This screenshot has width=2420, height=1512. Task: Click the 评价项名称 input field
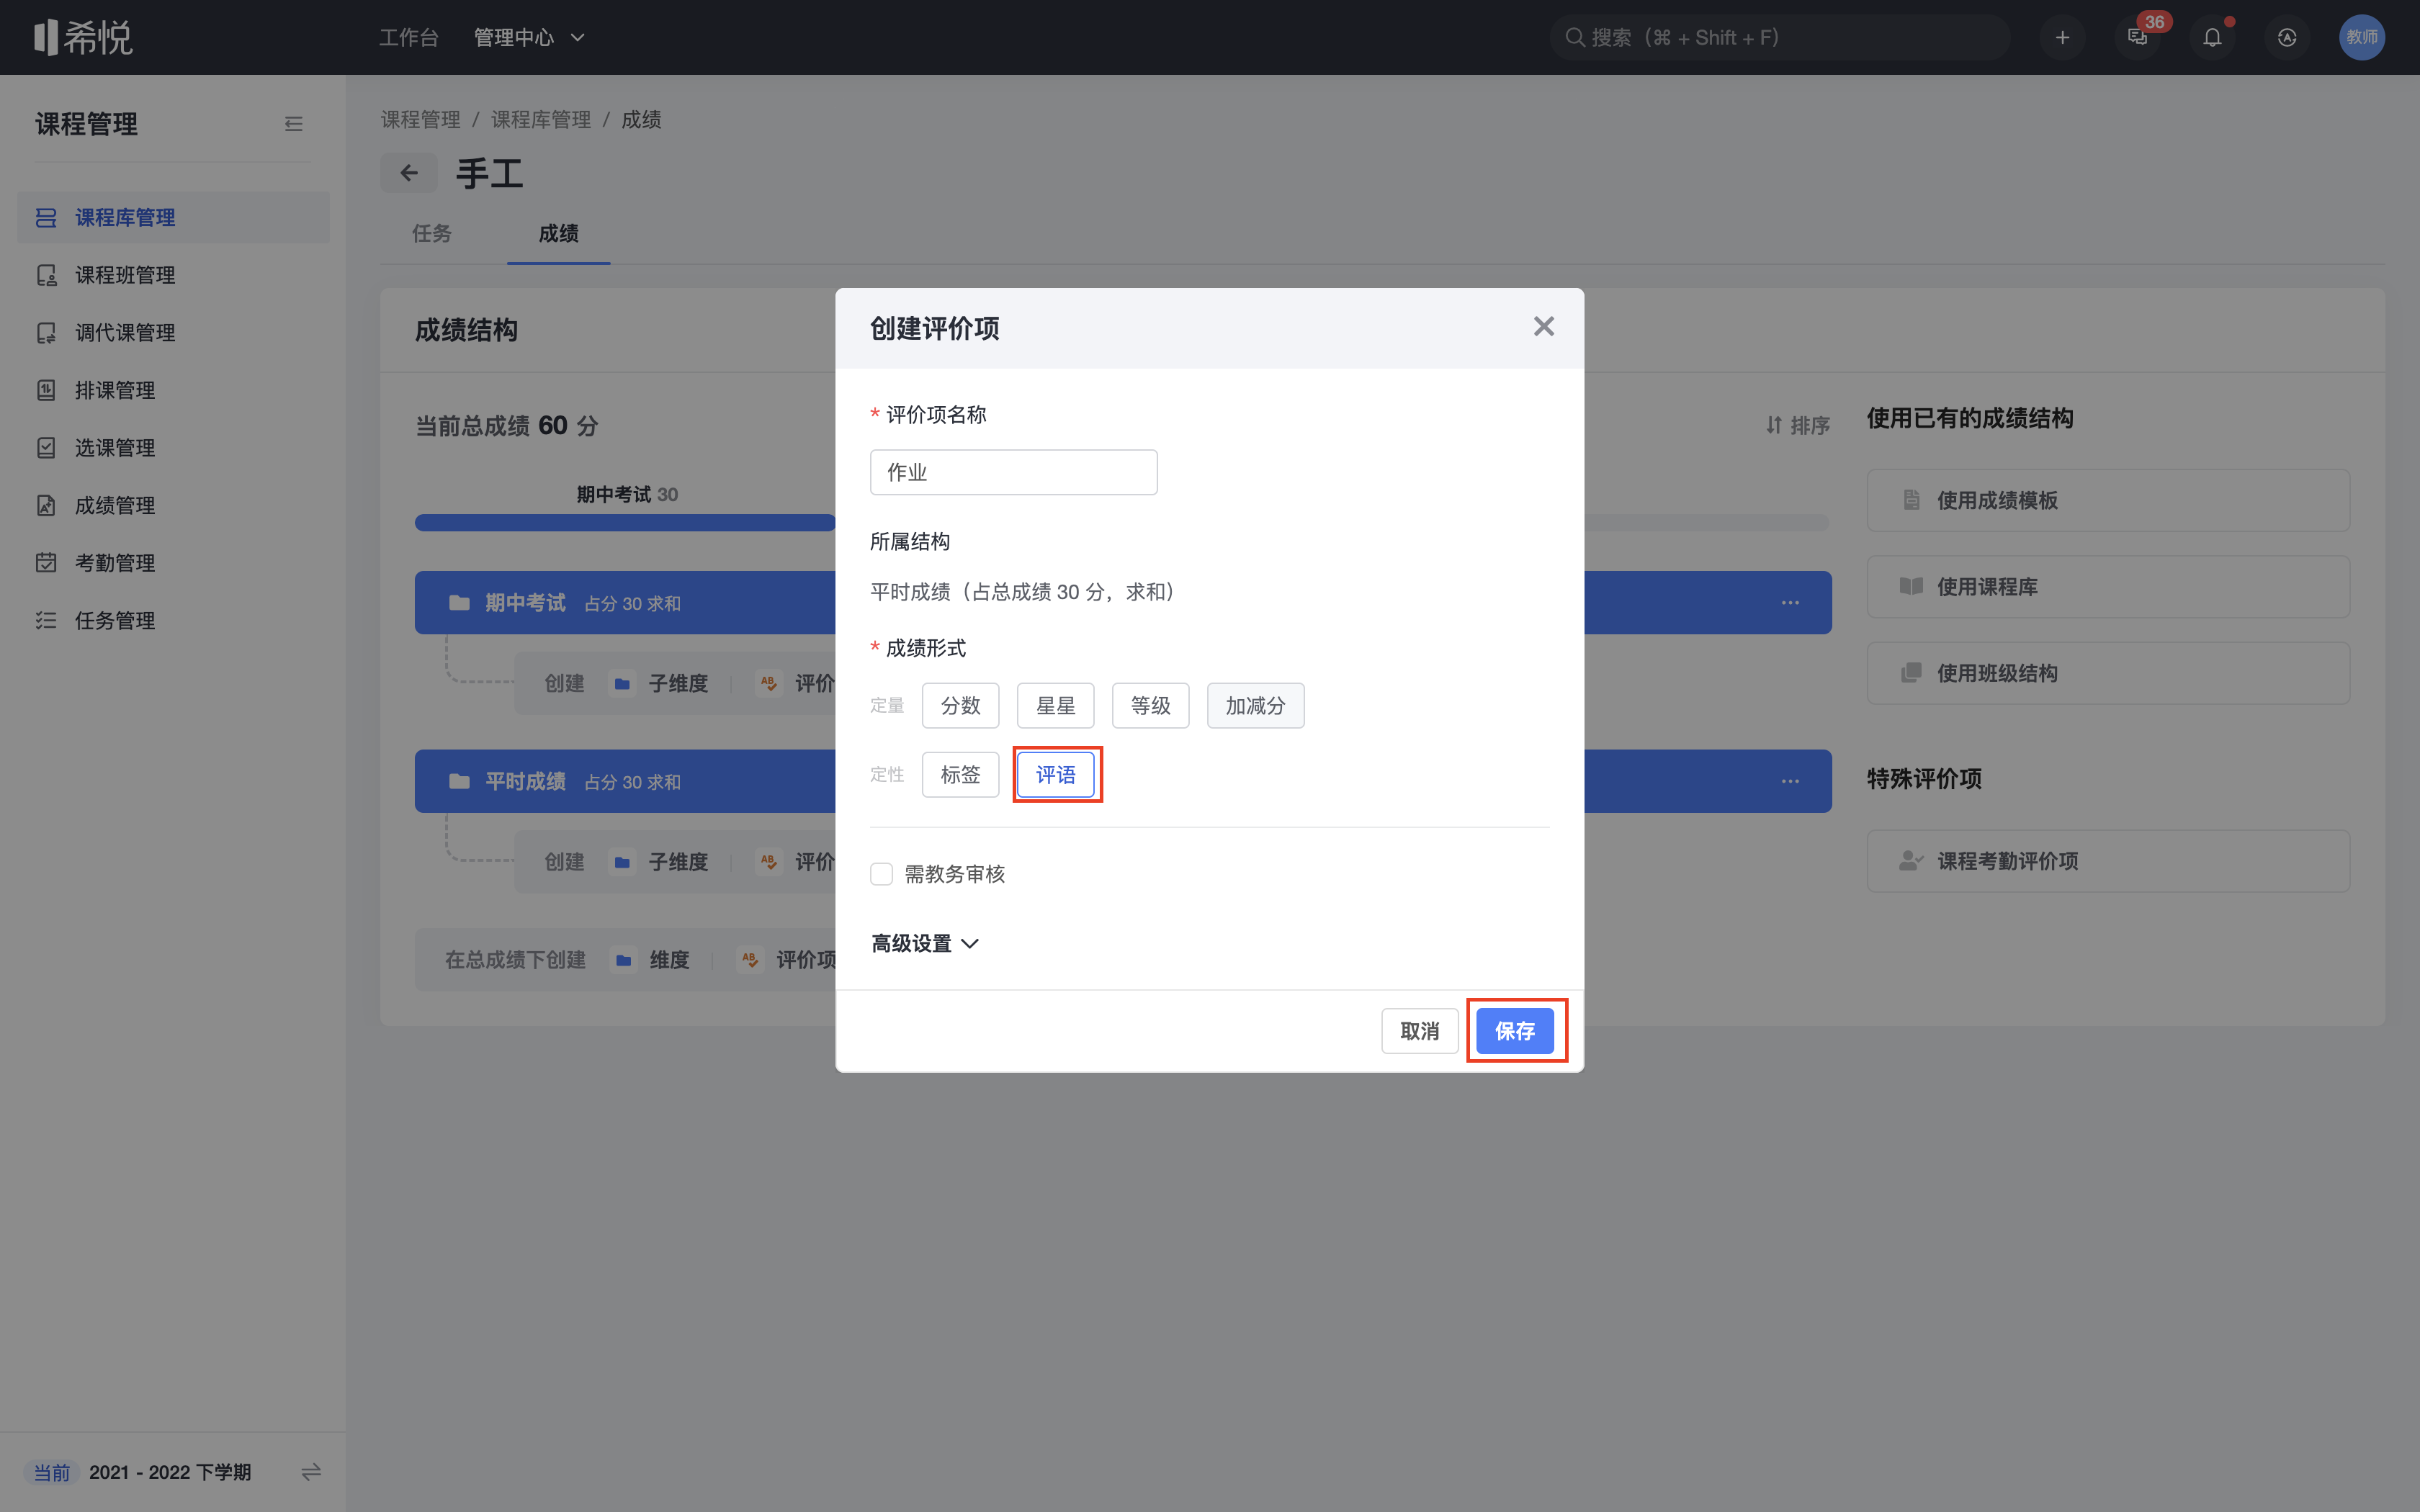[x=1013, y=472]
